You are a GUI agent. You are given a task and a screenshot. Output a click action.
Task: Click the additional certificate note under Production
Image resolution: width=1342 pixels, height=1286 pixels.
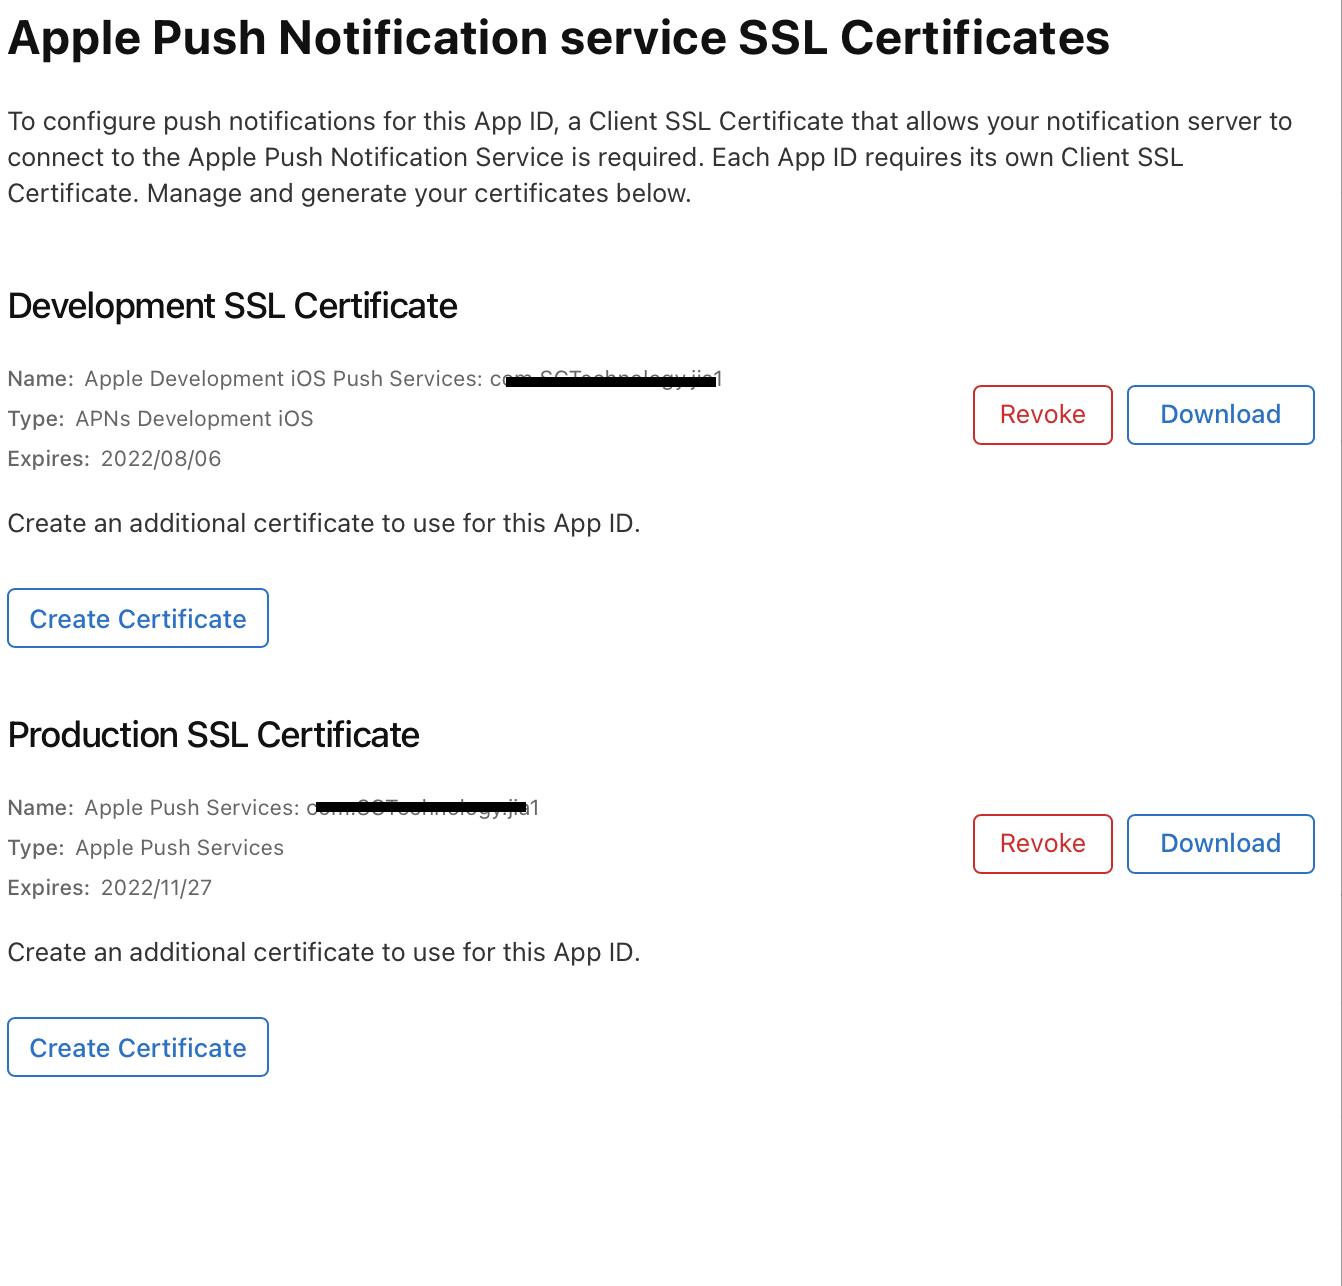323,953
